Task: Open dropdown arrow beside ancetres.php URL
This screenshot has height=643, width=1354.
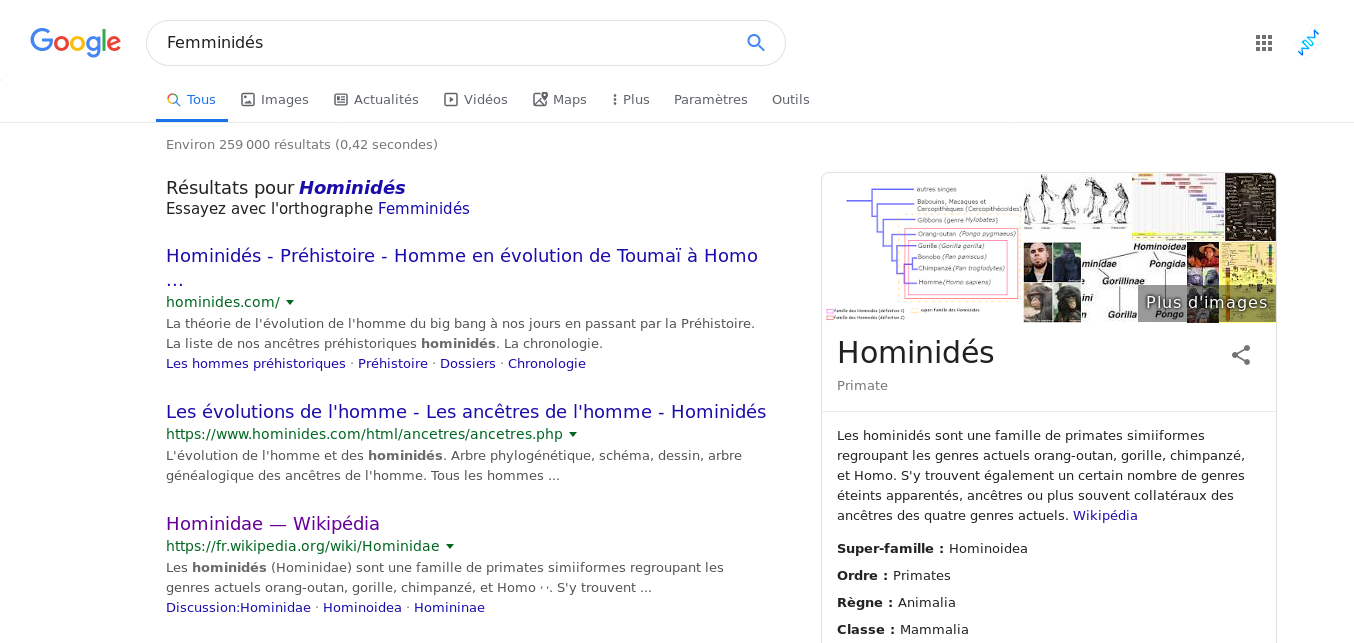Action: (573, 434)
